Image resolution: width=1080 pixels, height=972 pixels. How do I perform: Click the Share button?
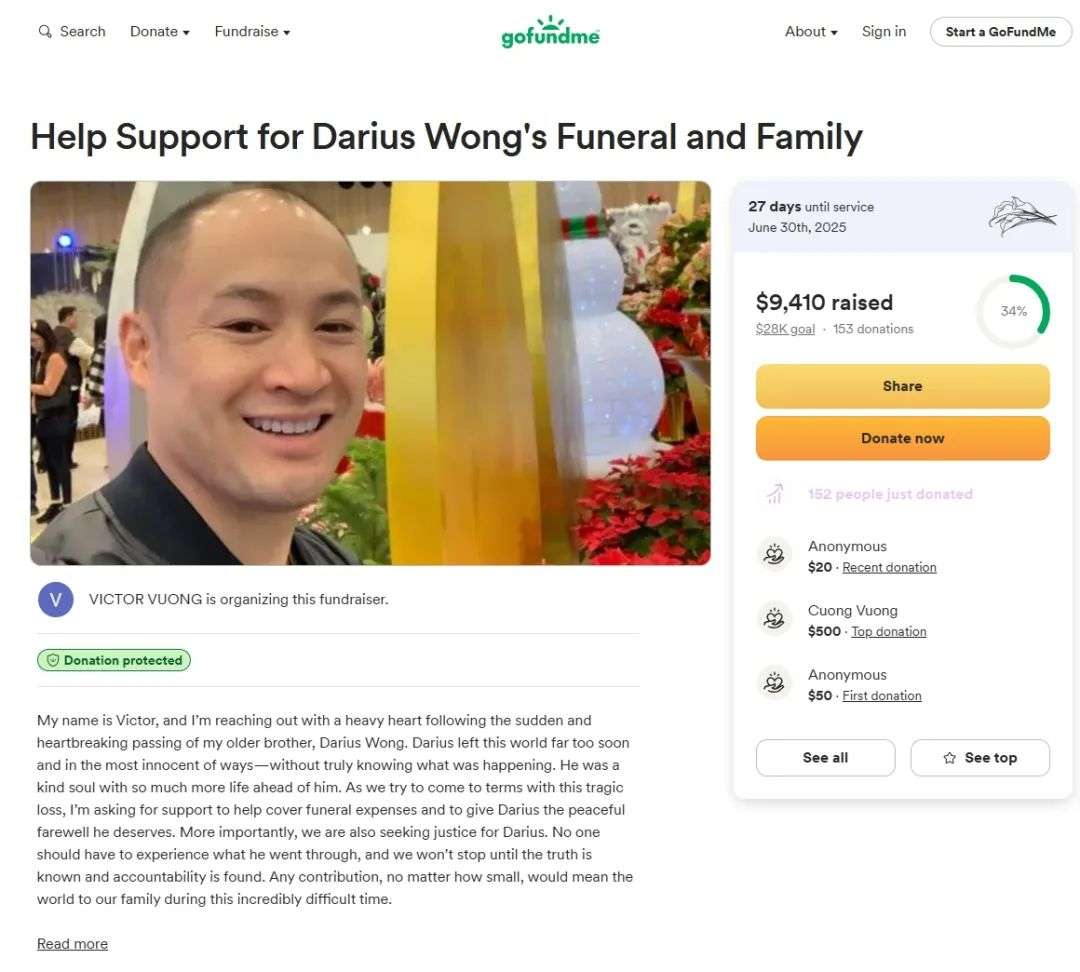(902, 386)
